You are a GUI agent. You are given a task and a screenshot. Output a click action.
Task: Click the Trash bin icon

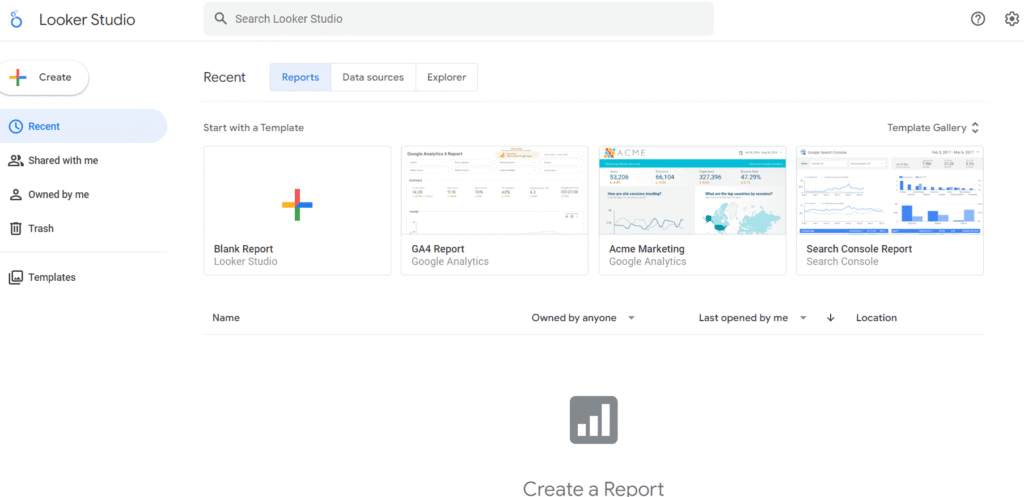point(16,229)
